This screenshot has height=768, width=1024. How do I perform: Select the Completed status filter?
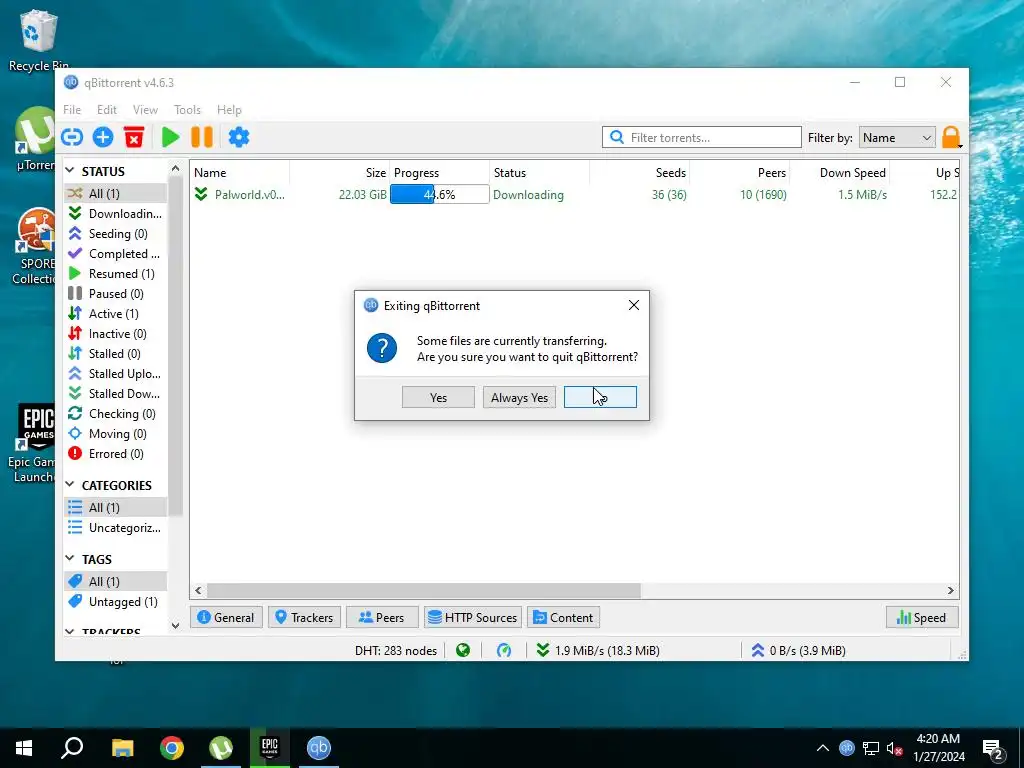pyautogui.click(x=116, y=253)
